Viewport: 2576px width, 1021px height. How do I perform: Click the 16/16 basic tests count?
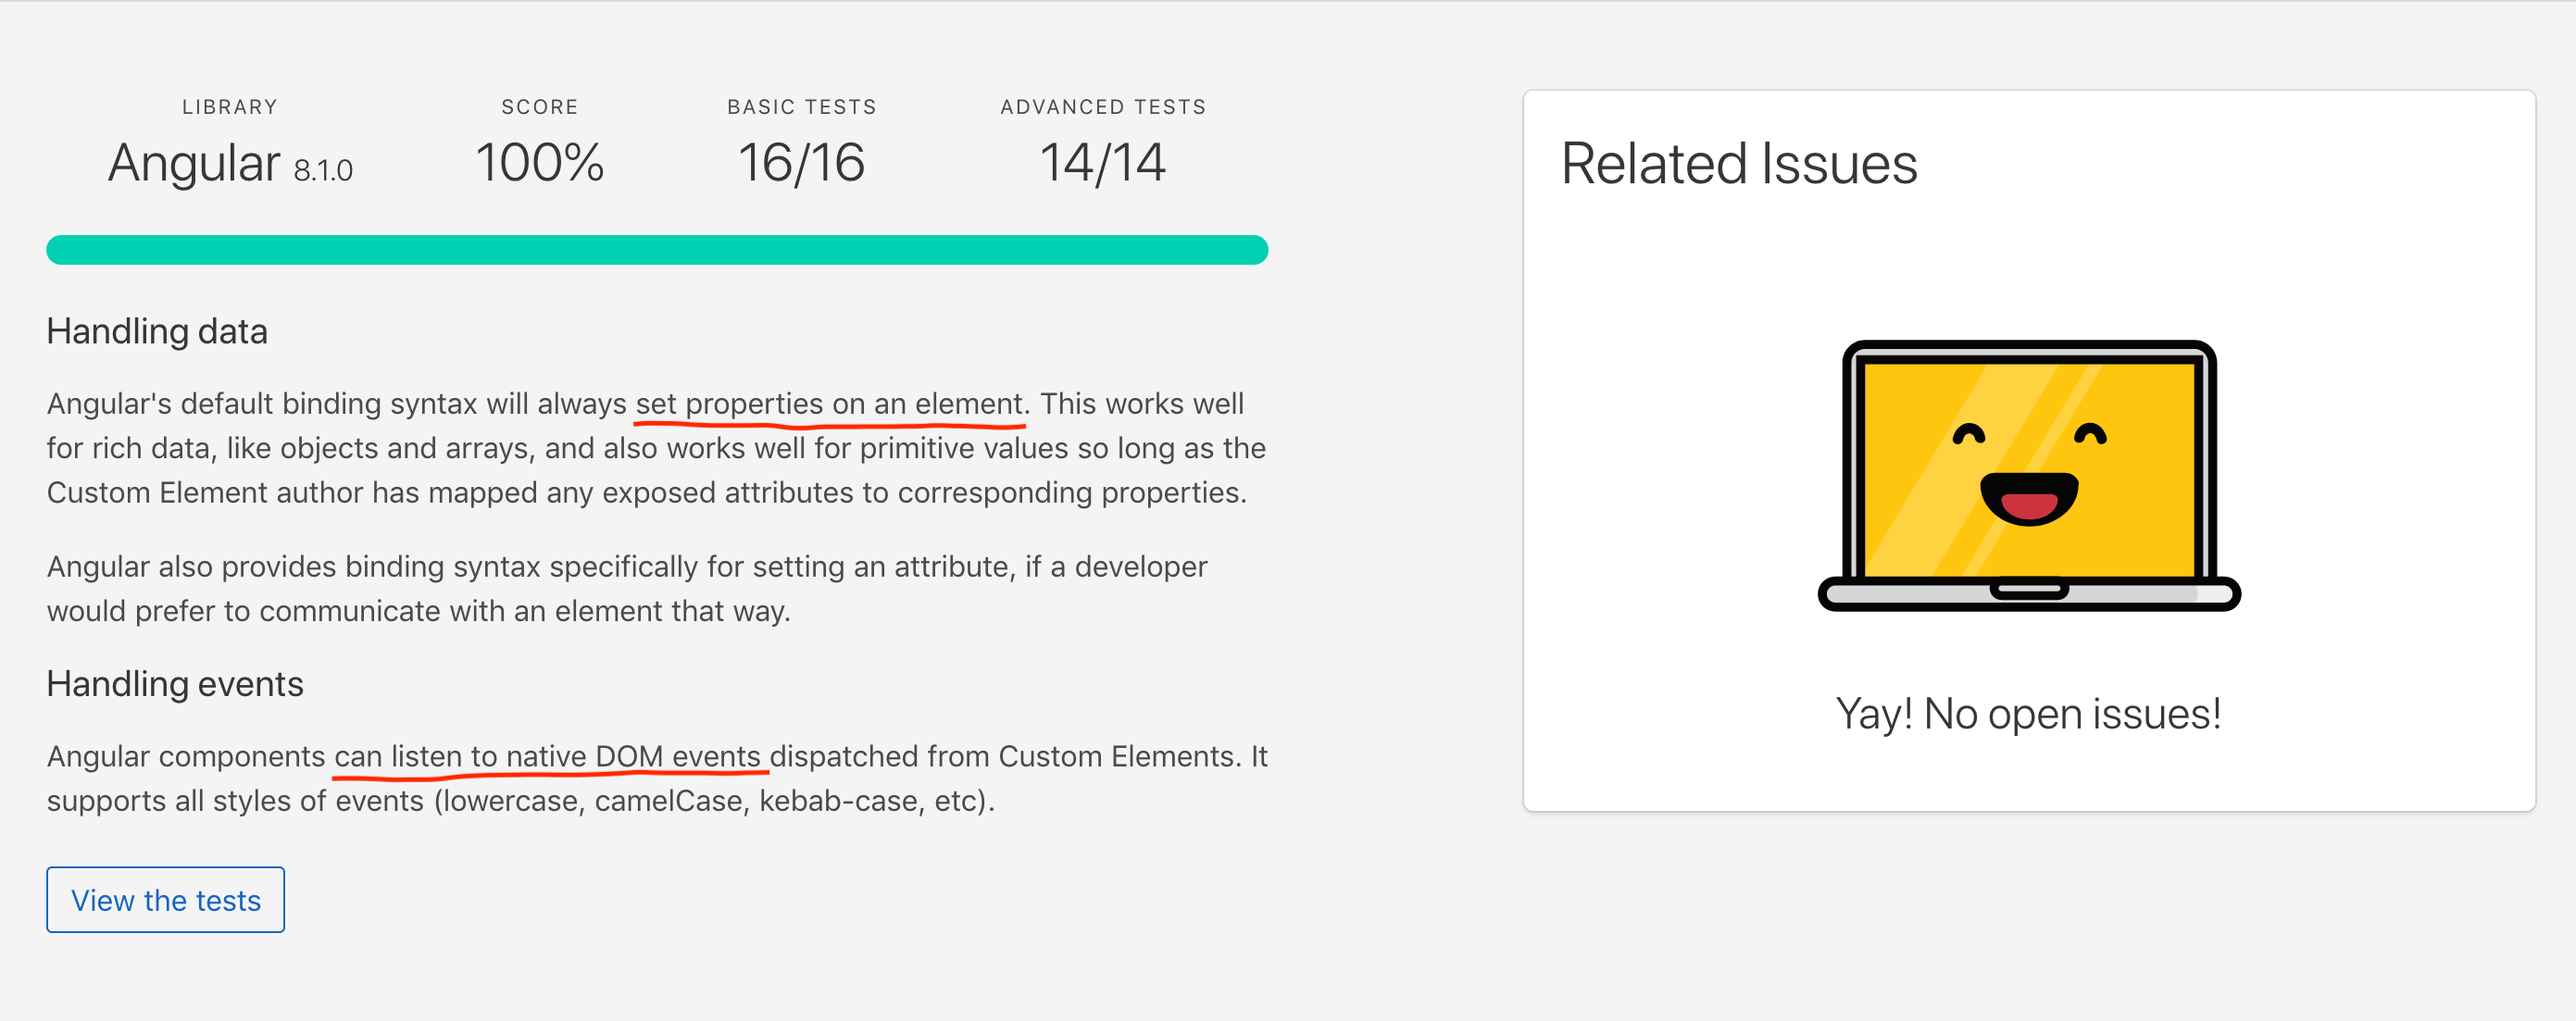[x=801, y=162]
